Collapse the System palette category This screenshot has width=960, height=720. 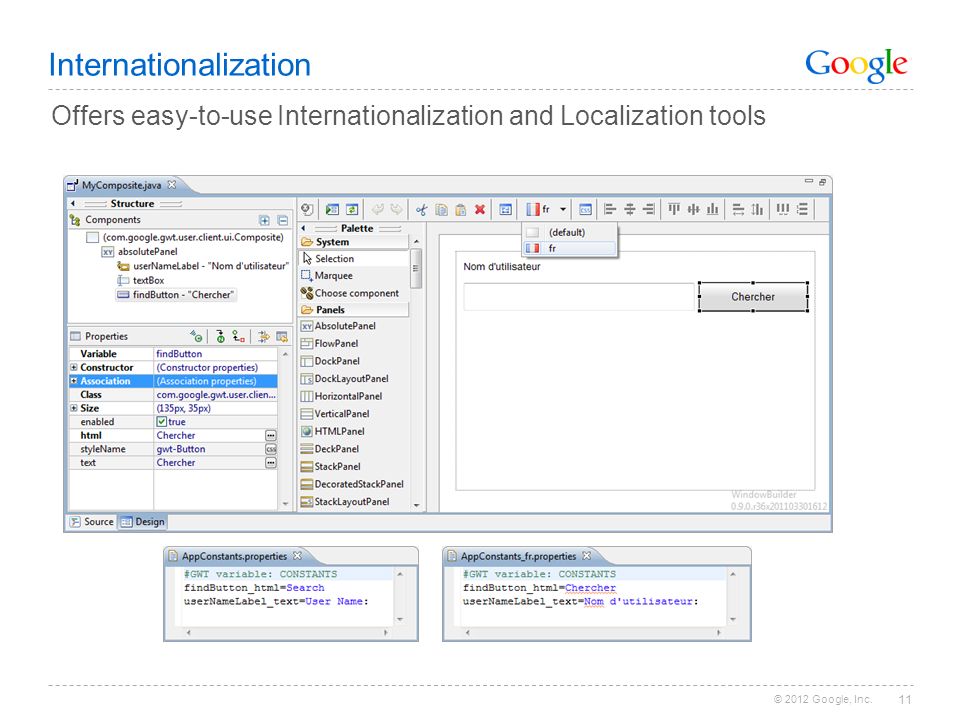click(353, 242)
